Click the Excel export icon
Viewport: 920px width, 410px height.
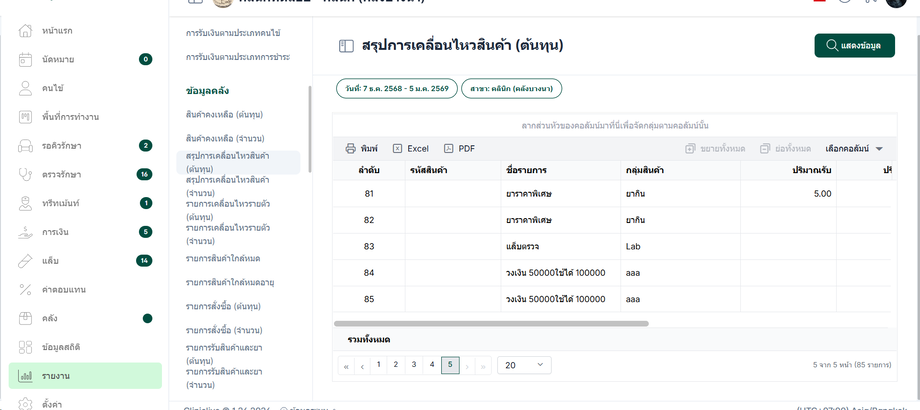[397, 148]
